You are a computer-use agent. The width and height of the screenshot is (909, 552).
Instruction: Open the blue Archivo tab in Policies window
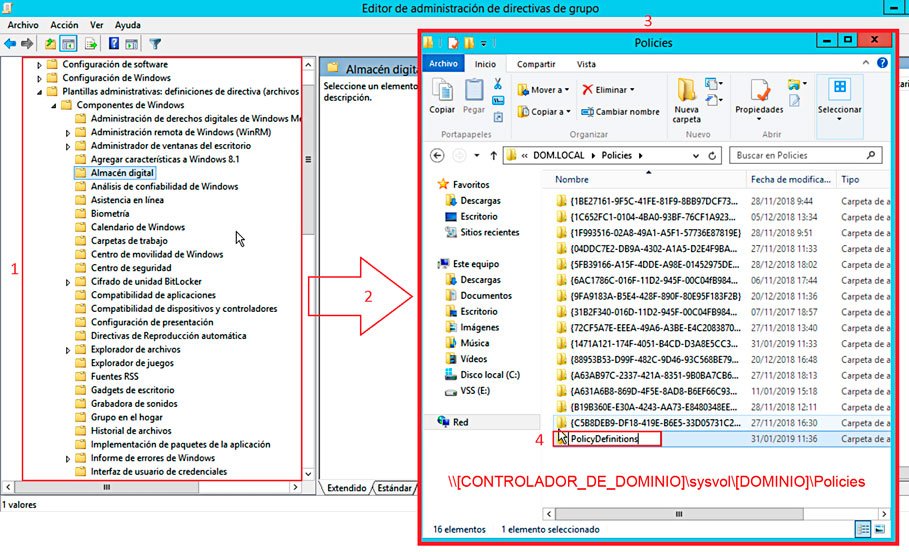[x=443, y=63]
